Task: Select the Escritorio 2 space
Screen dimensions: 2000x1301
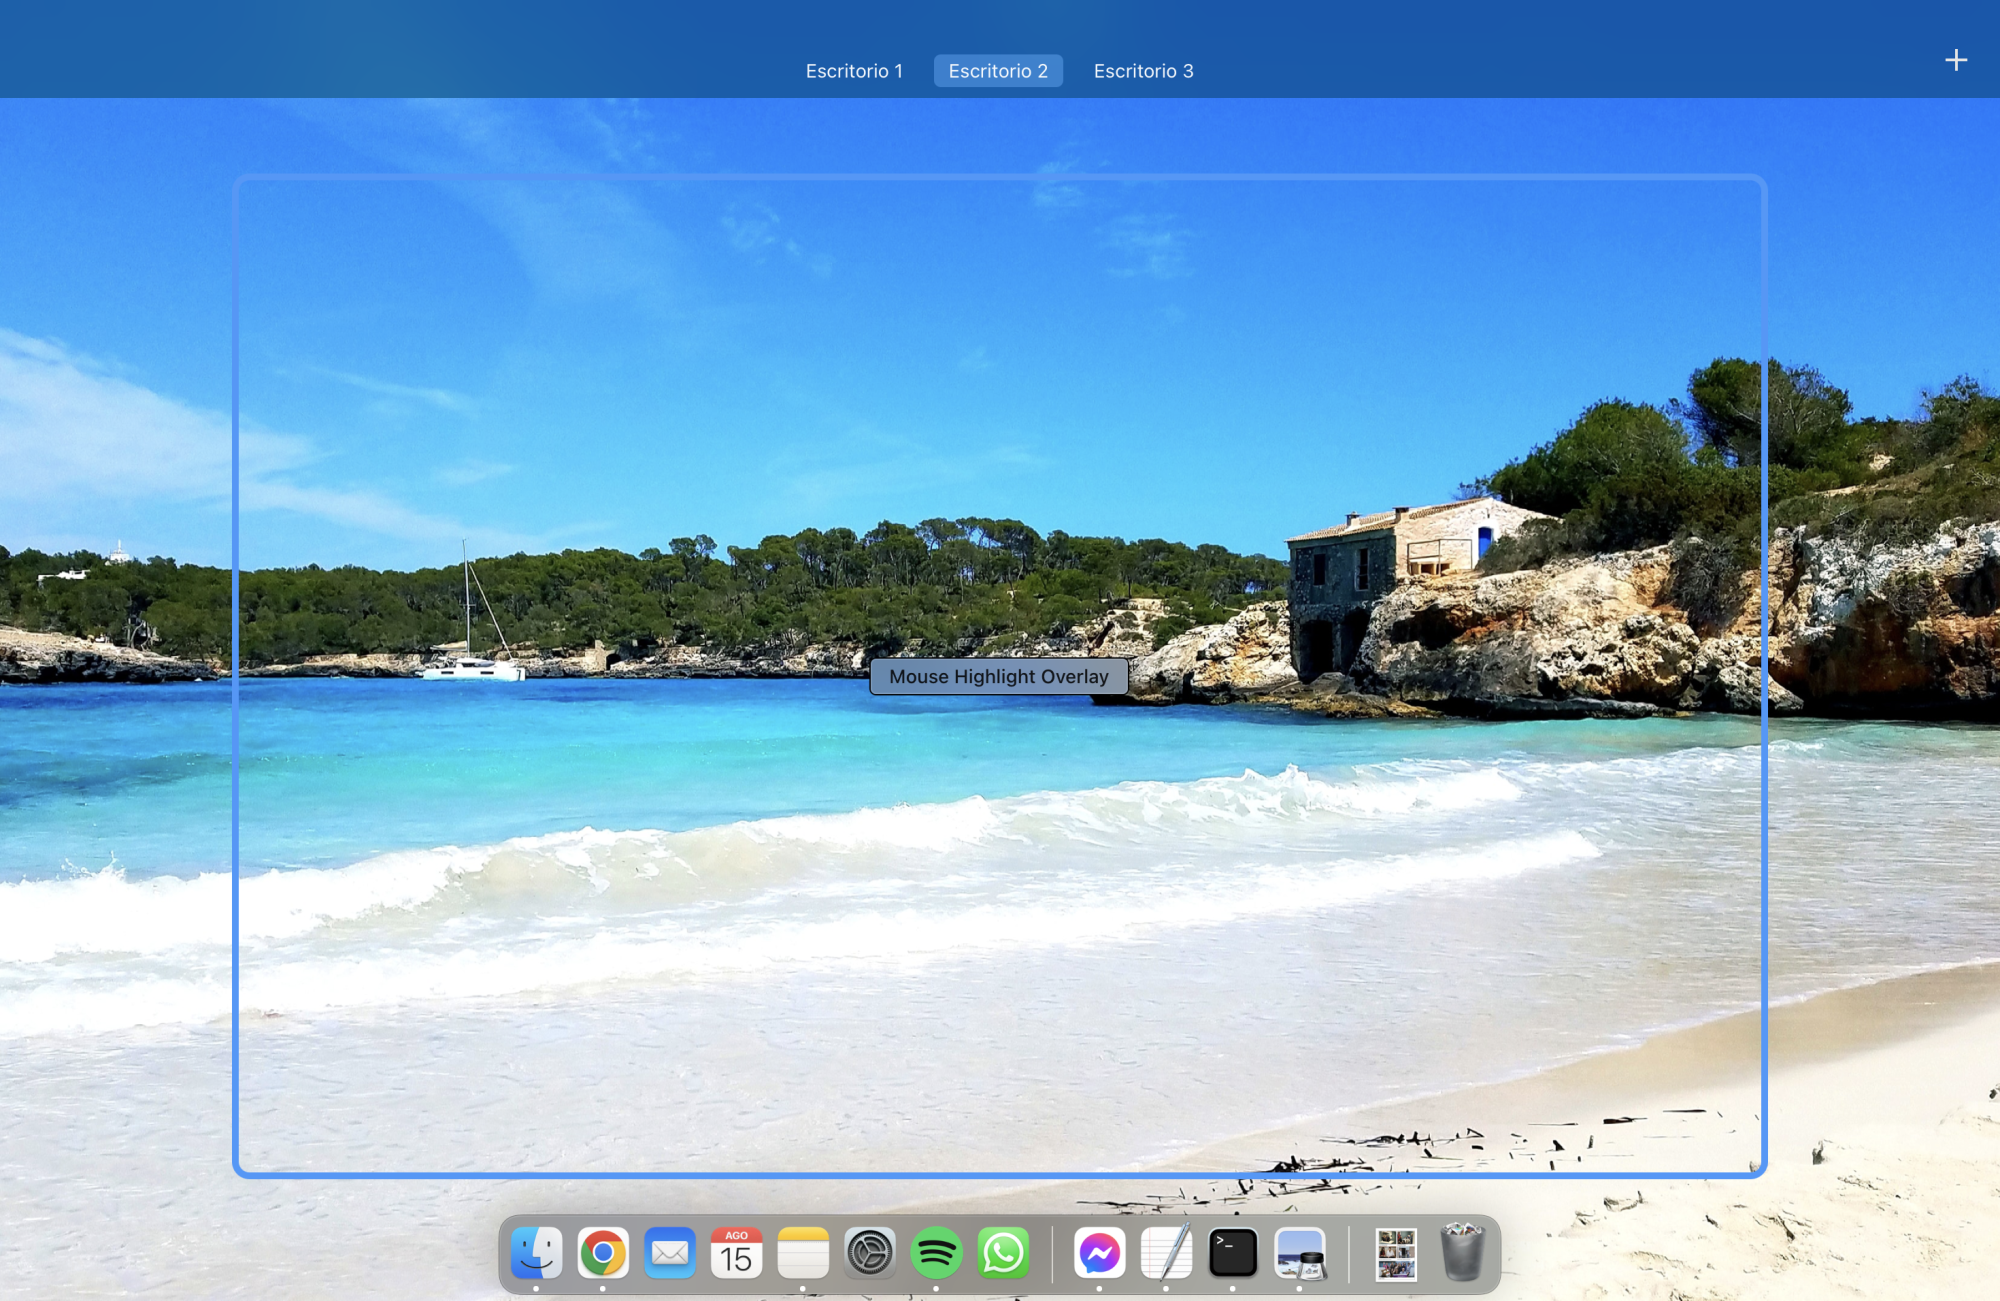Action: [x=998, y=71]
